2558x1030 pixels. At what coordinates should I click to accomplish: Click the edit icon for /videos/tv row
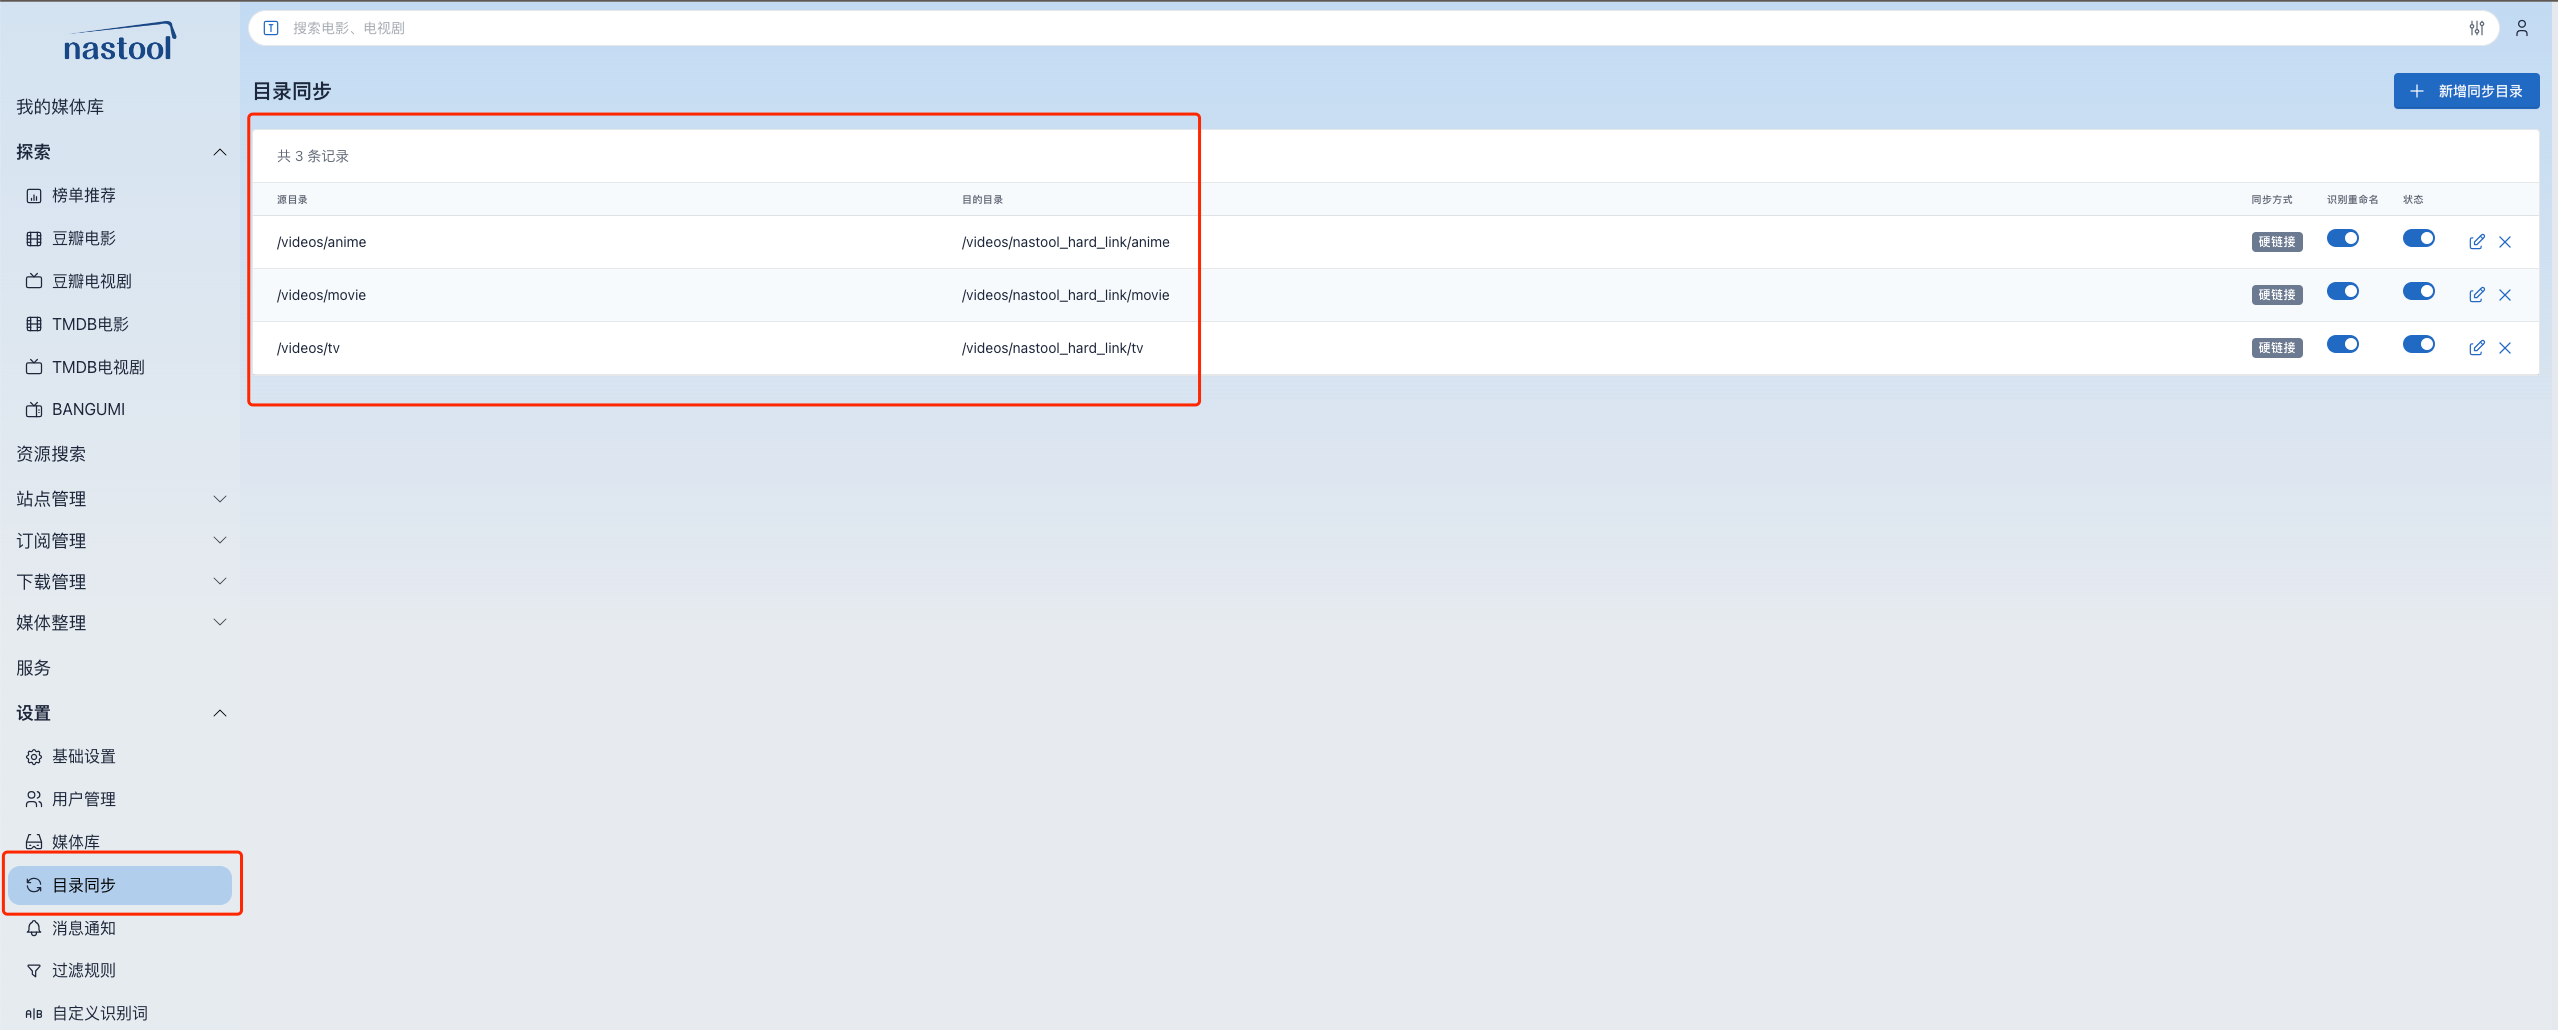coord(2476,348)
